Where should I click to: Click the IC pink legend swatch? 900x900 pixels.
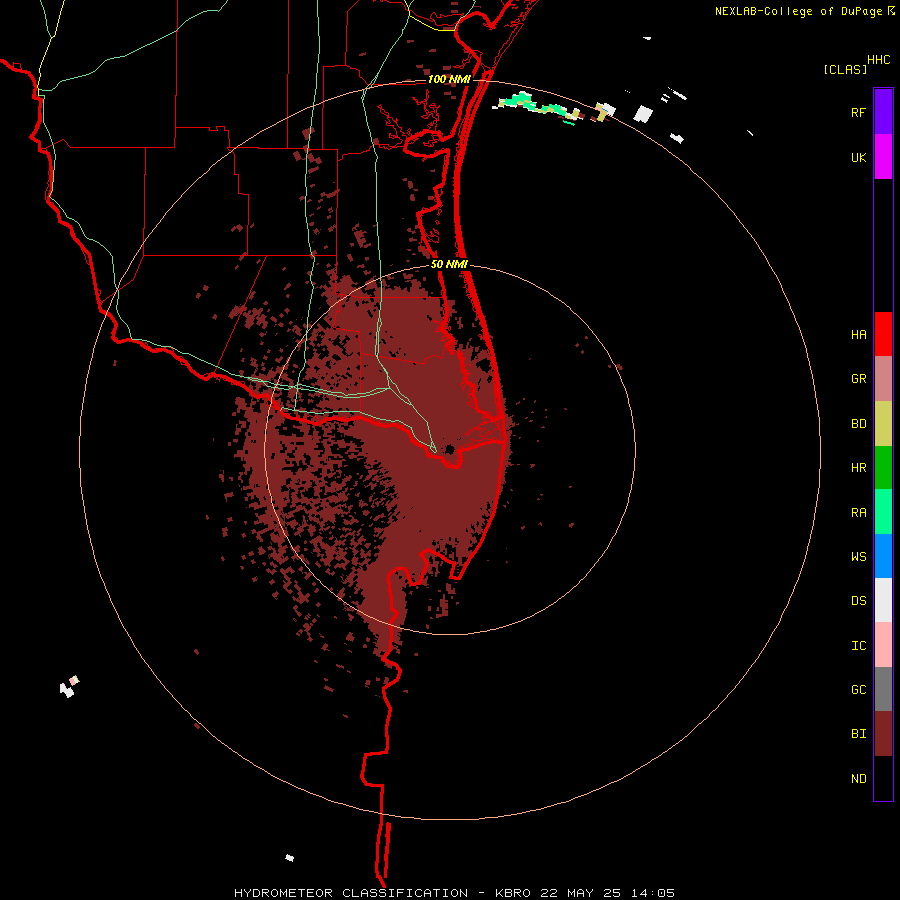click(883, 645)
